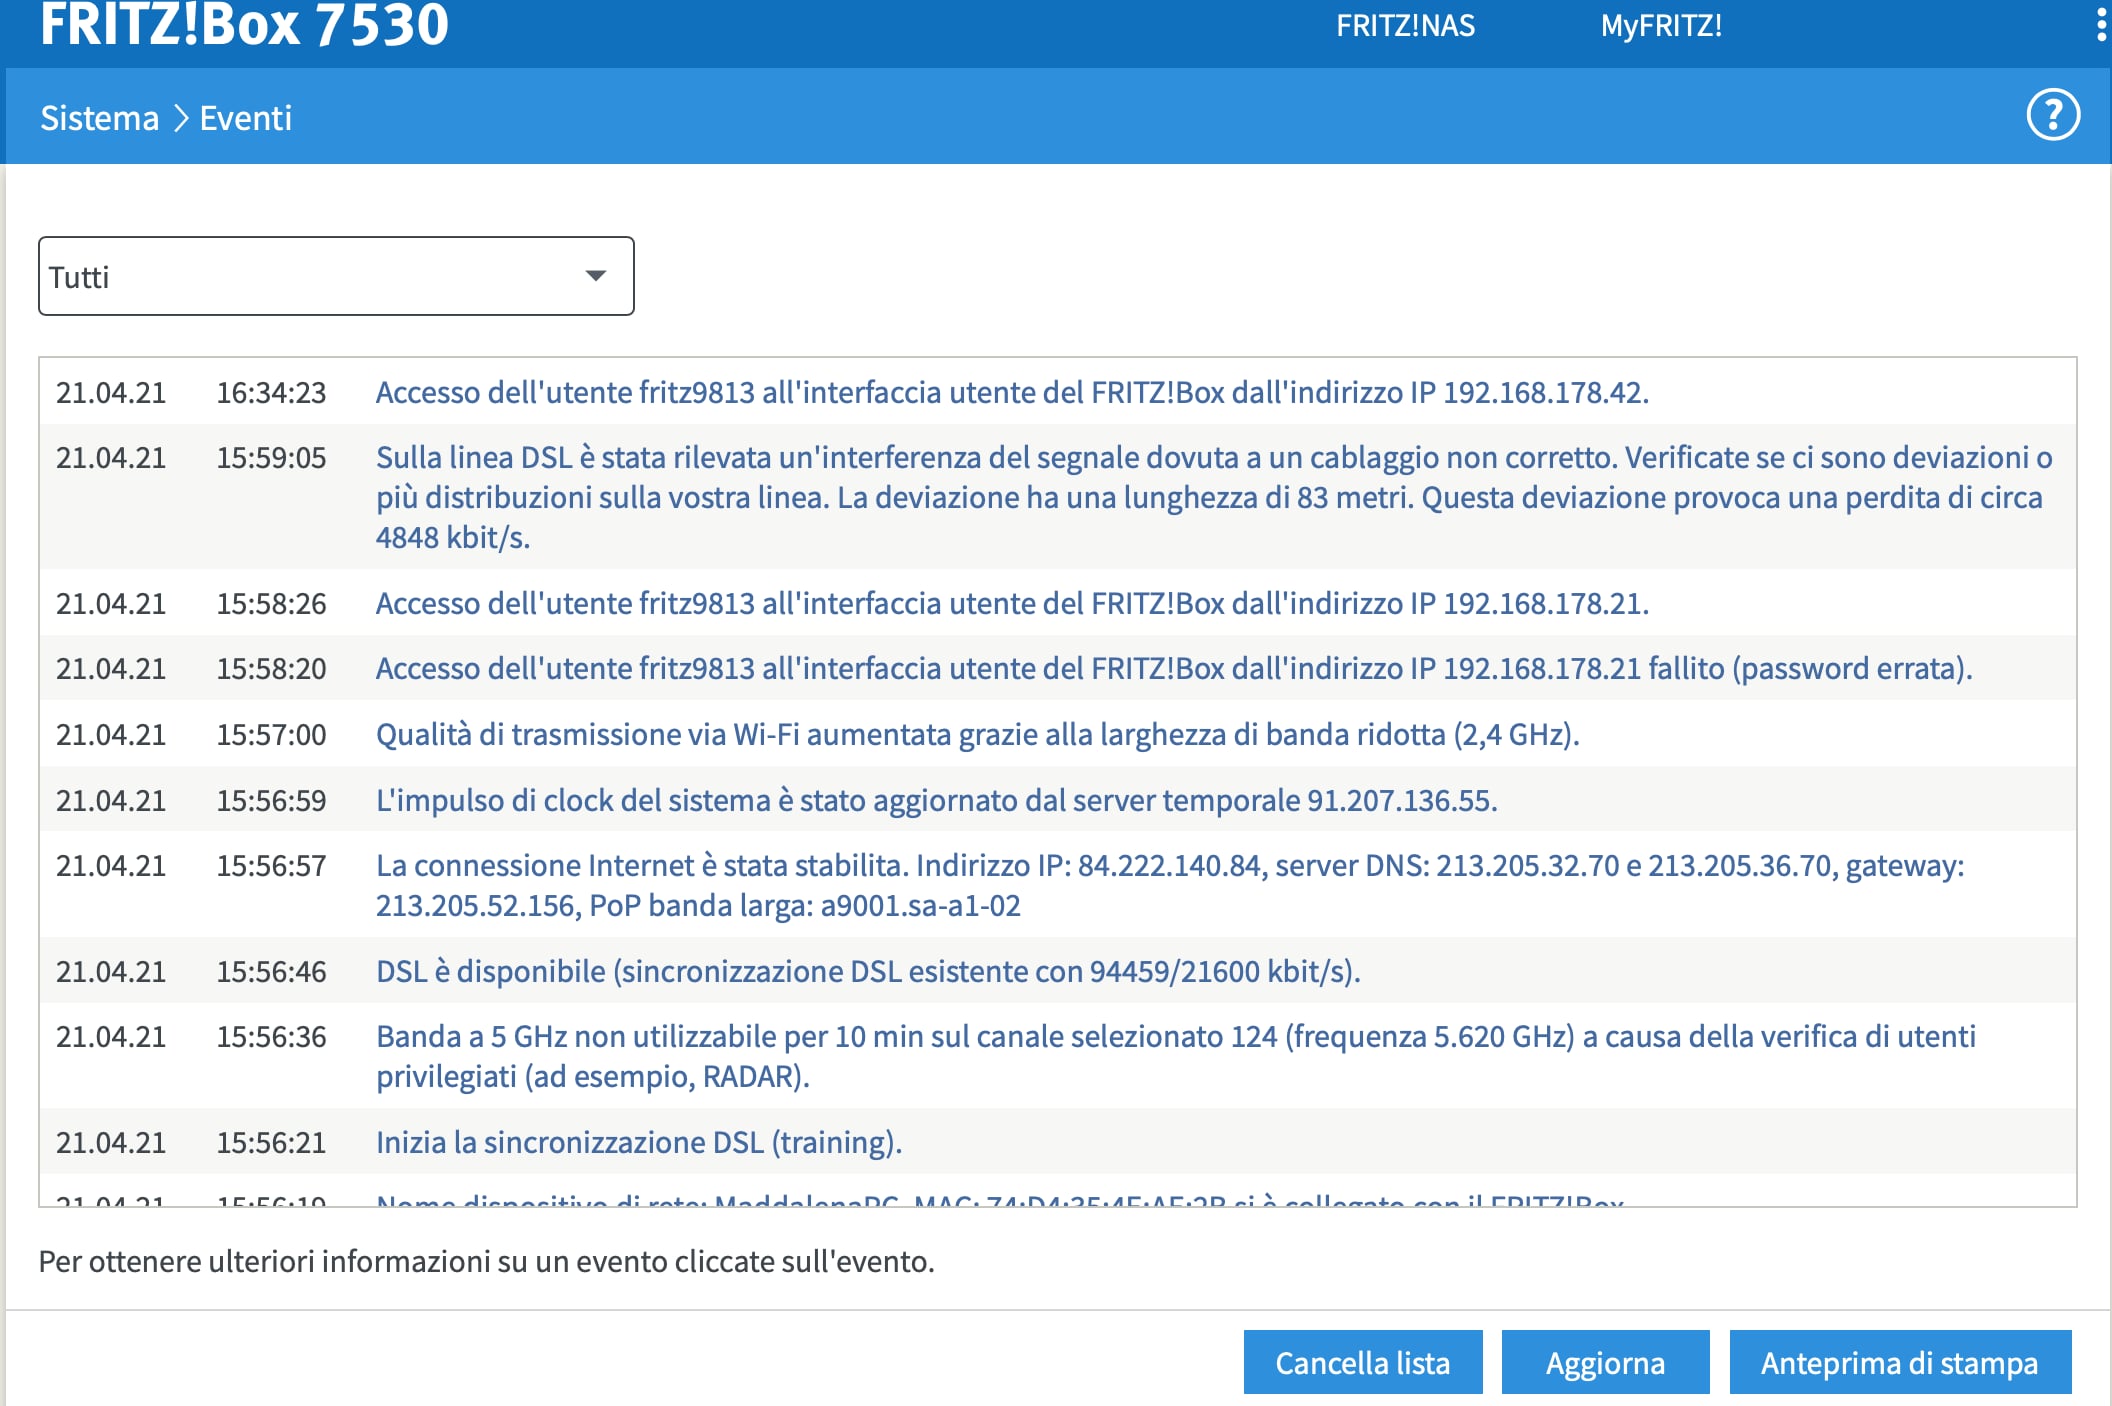Open the Inizia la sincronizzazione DSL event
2112x1406 pixels.
(639, 1142)
